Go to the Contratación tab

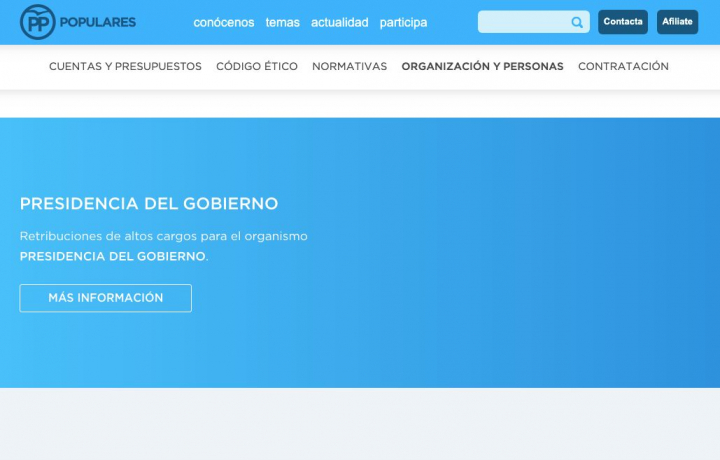coord(623,67)
